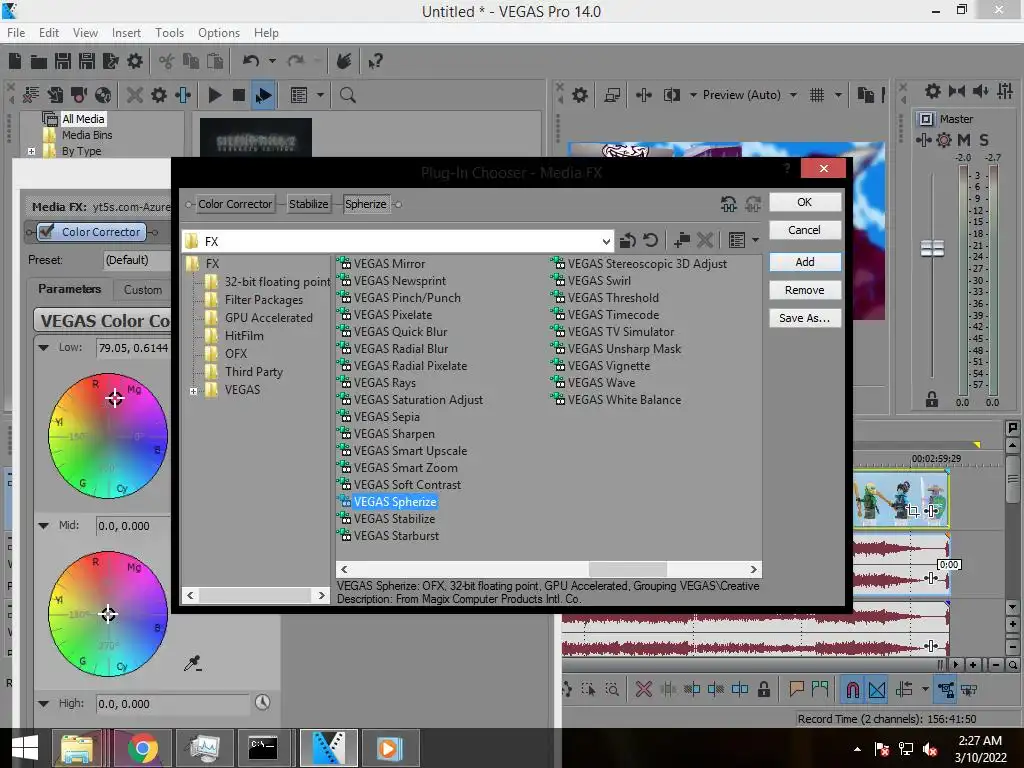Viewport: 1024px width, 768px height.
Task: Expand the VEGAS folder tree node
Action: pos(193,391)
